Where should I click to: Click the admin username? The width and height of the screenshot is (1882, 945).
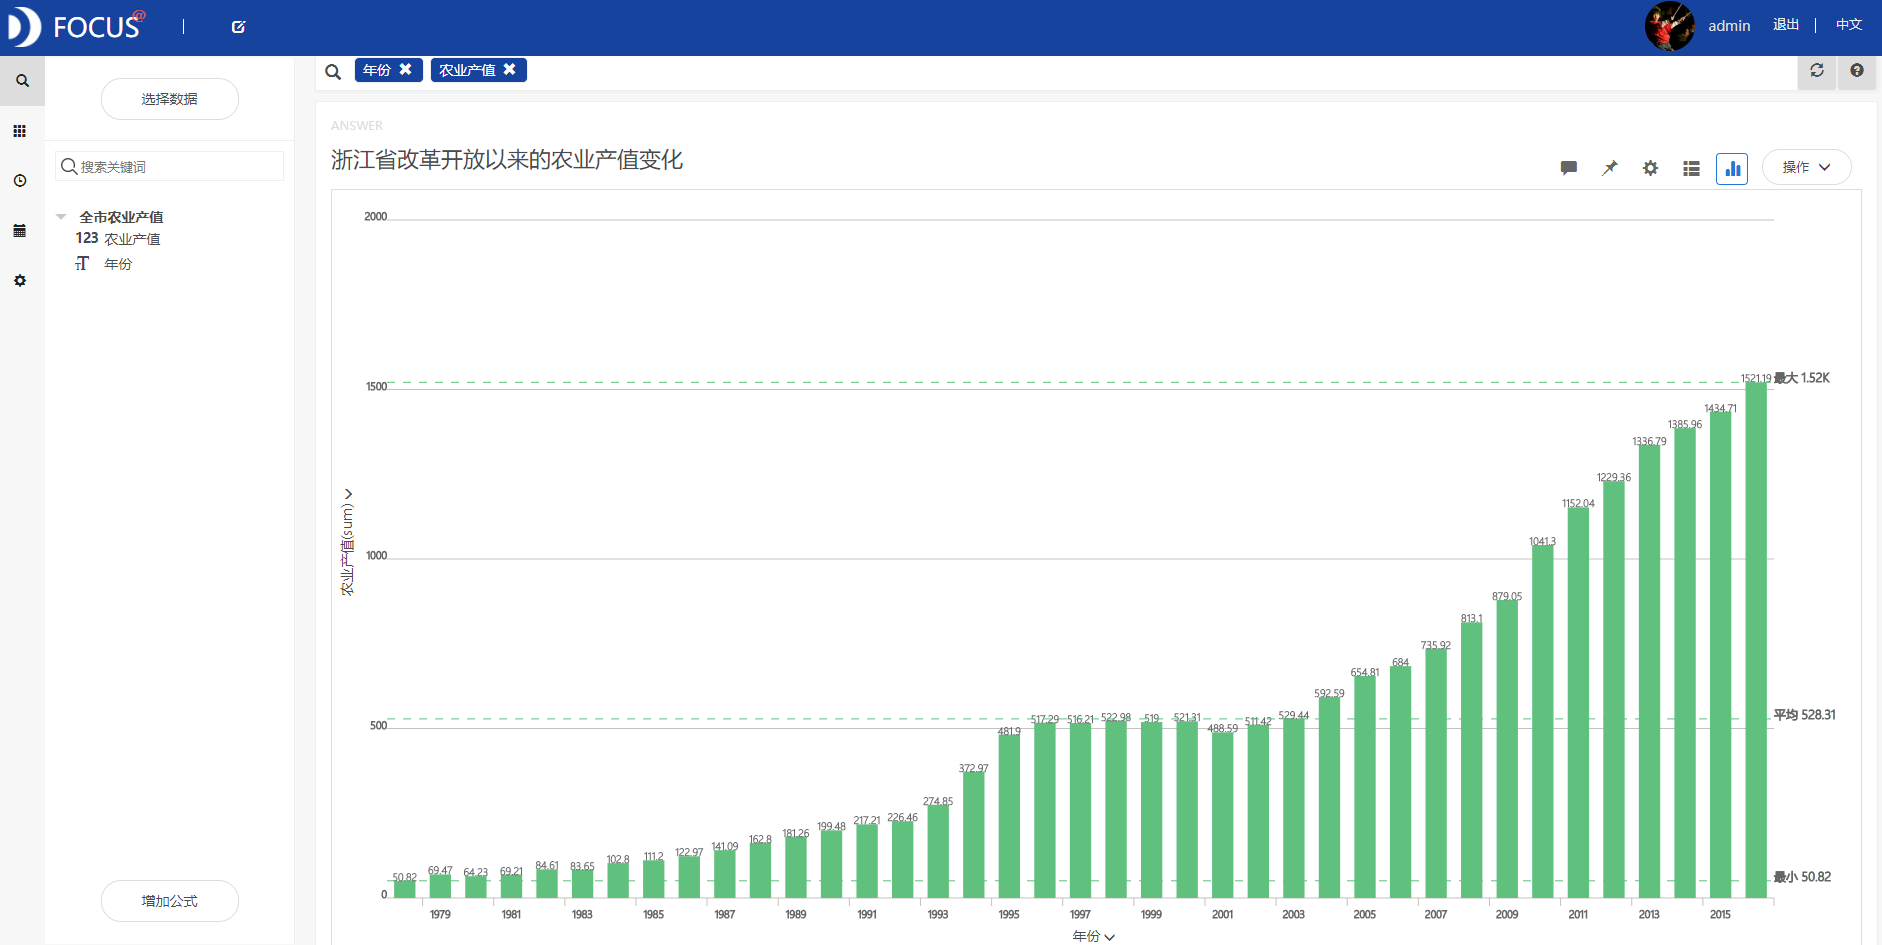(1729, 26)
